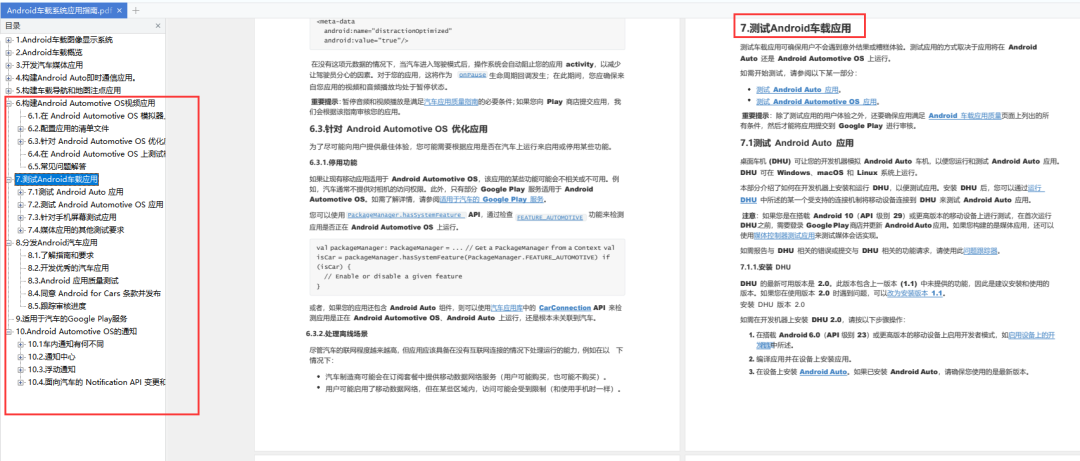Expand section 10.3.浮动通知

coord(21,369)
